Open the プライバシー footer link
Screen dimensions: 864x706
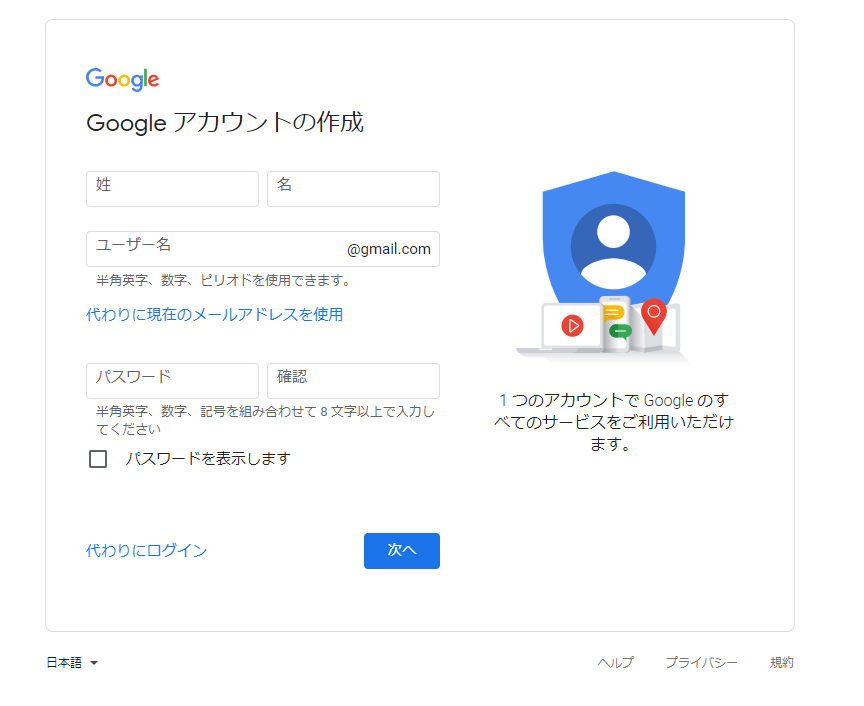701,662
